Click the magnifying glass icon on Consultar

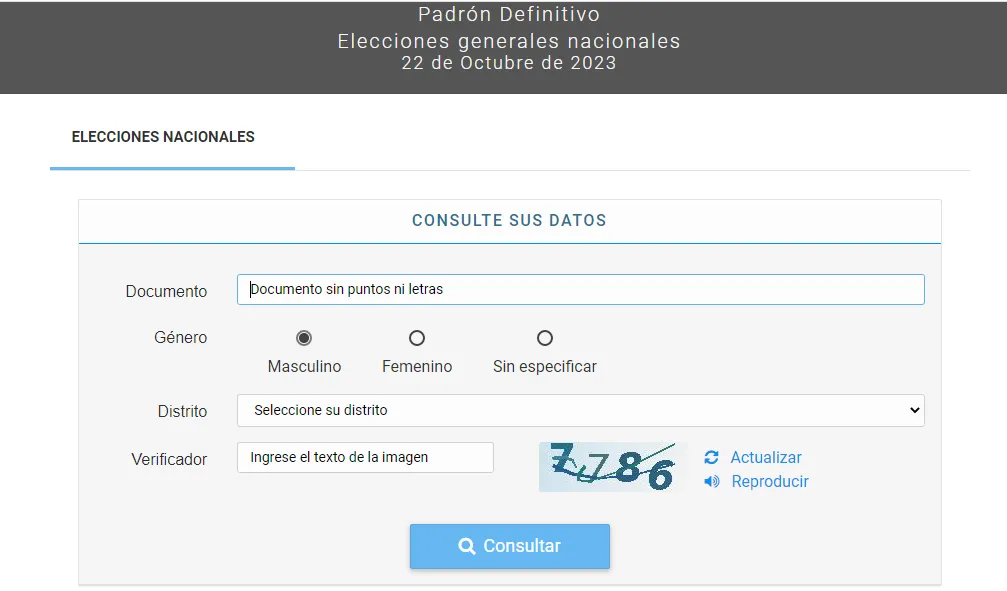pos(466,546)
